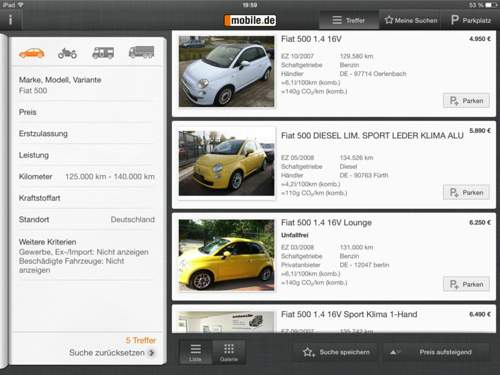The image size is (500, 375).
Task: Click the 5.890 € price
Action: point(480,130)
